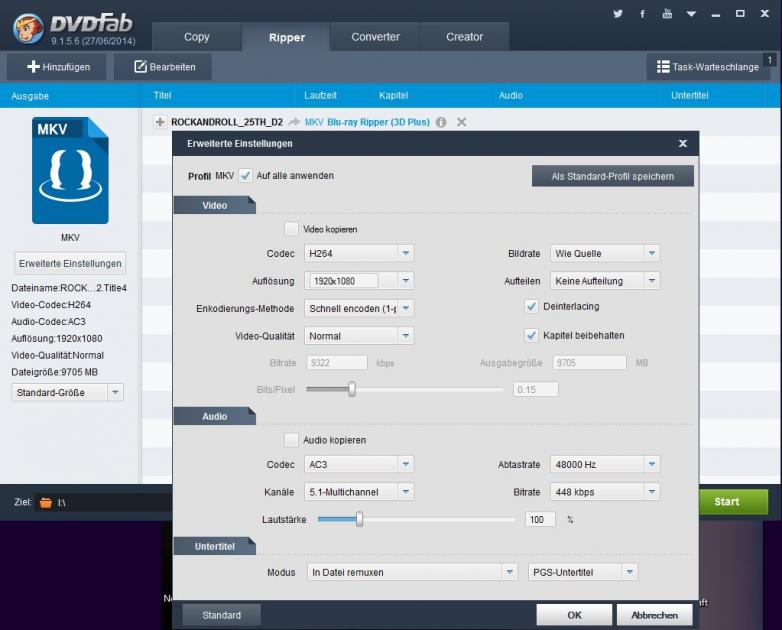Enable the Video kopieren checkbox
This screenshot has width=782, height=630.
tap(292, 229)
